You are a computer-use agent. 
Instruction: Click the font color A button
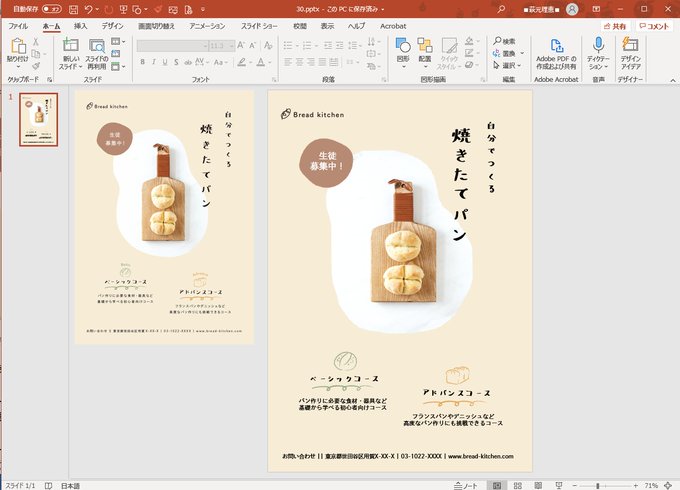pyautogui.click(x=261, y=62)
